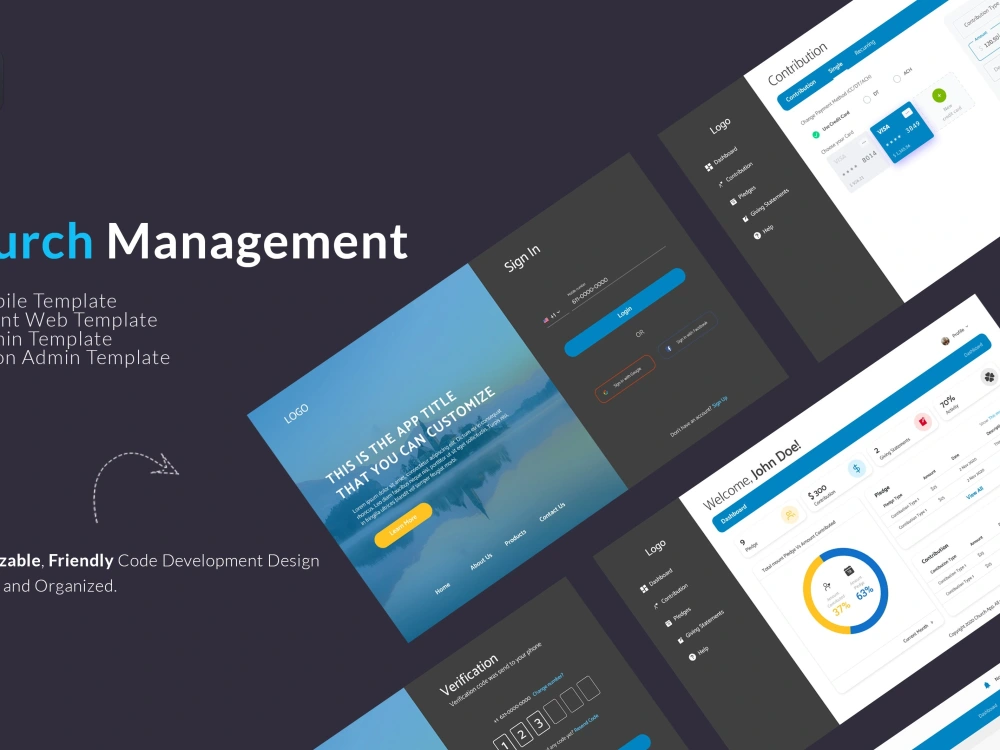Open the +1 country code dropdown
The image size is (1000, 750).
[555, 315]
